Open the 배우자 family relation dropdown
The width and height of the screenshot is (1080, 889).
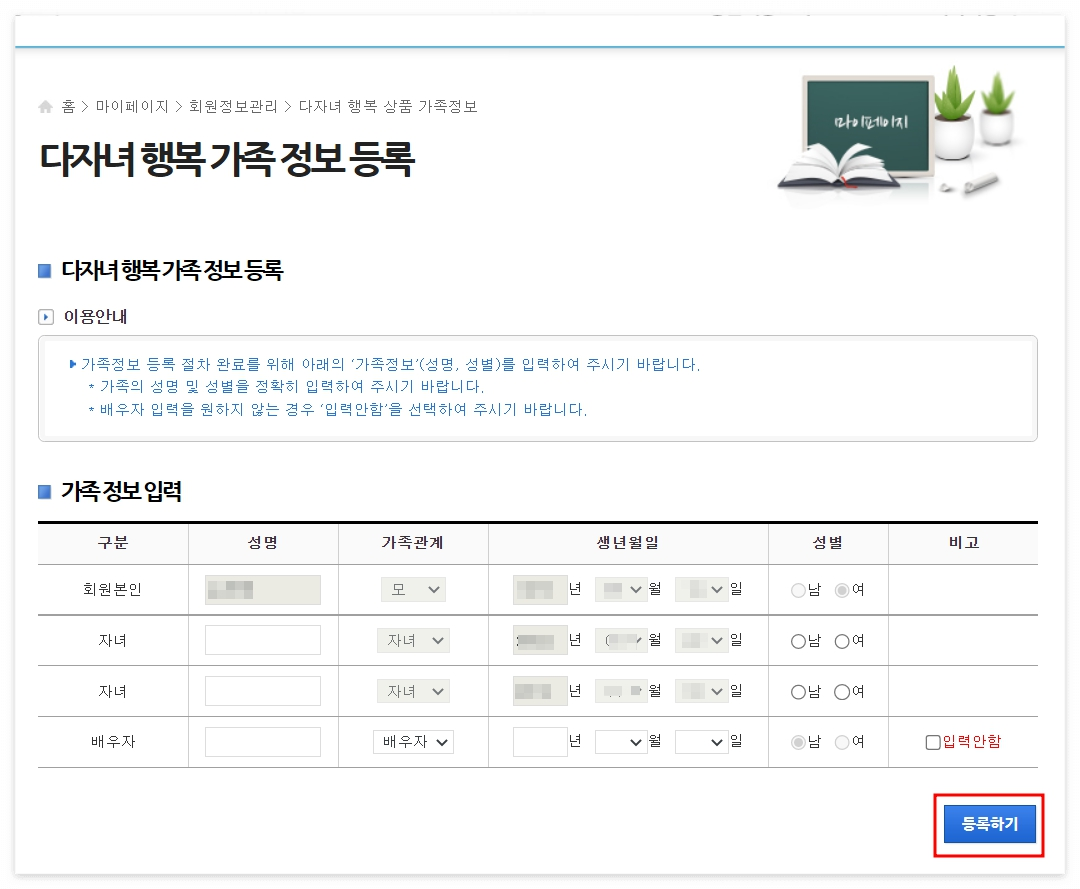413,742
